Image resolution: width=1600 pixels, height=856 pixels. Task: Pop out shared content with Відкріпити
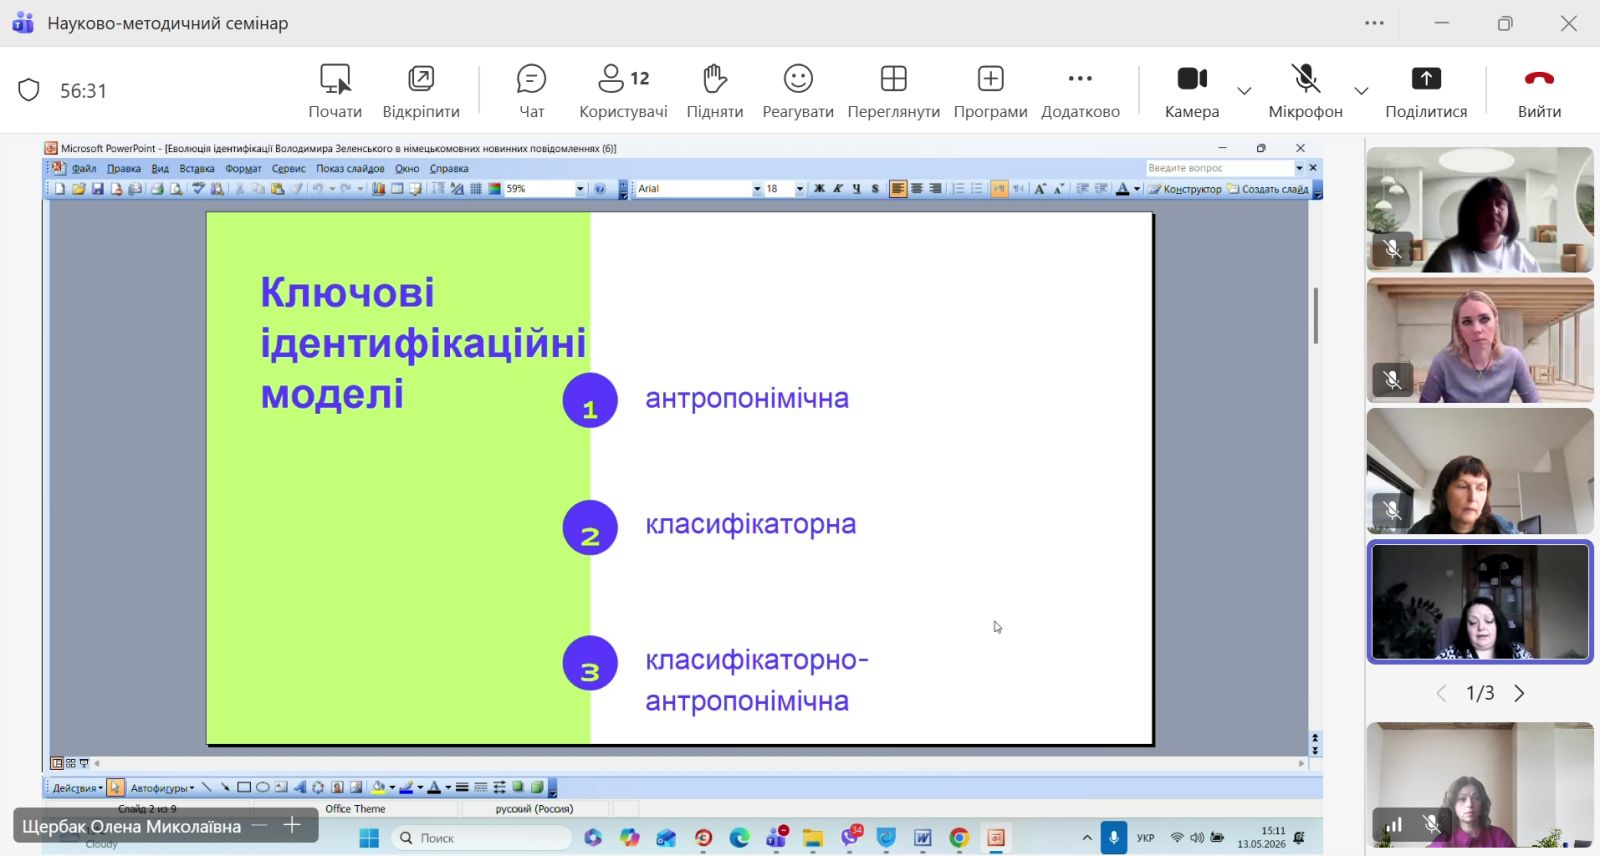tap(421, 91)
